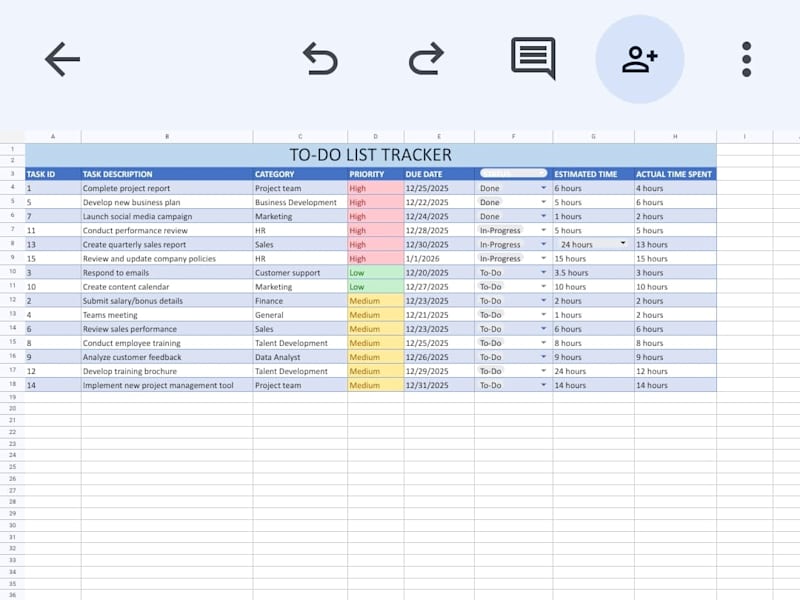800x600 pixels.
Task: Select the General category cell
Action: point(300,315)
